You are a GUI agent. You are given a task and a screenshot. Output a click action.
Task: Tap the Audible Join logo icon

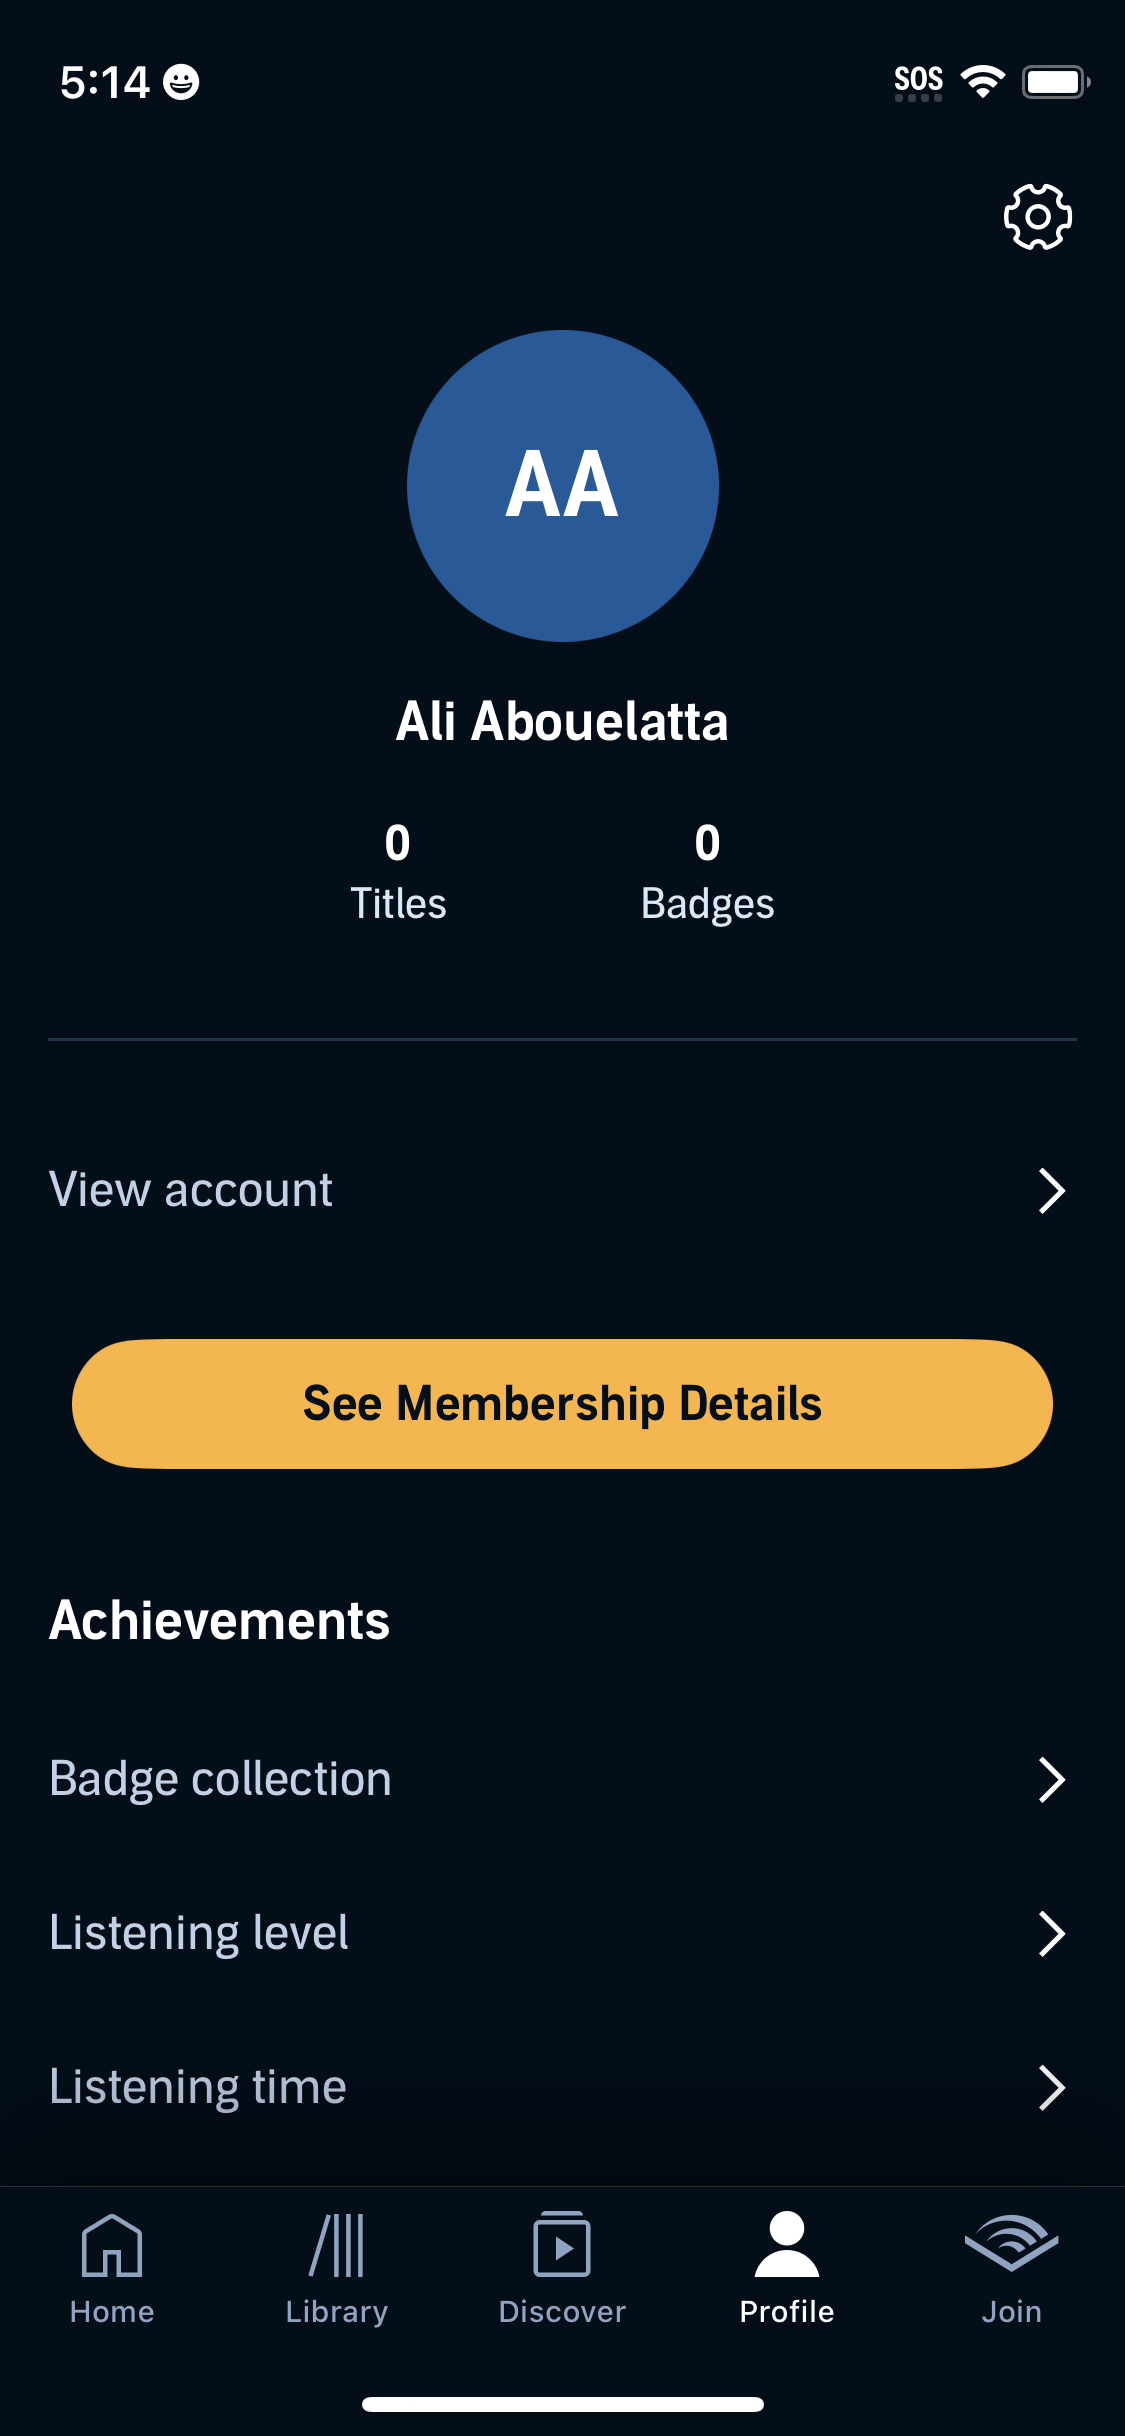(x=1011, y=2242)
